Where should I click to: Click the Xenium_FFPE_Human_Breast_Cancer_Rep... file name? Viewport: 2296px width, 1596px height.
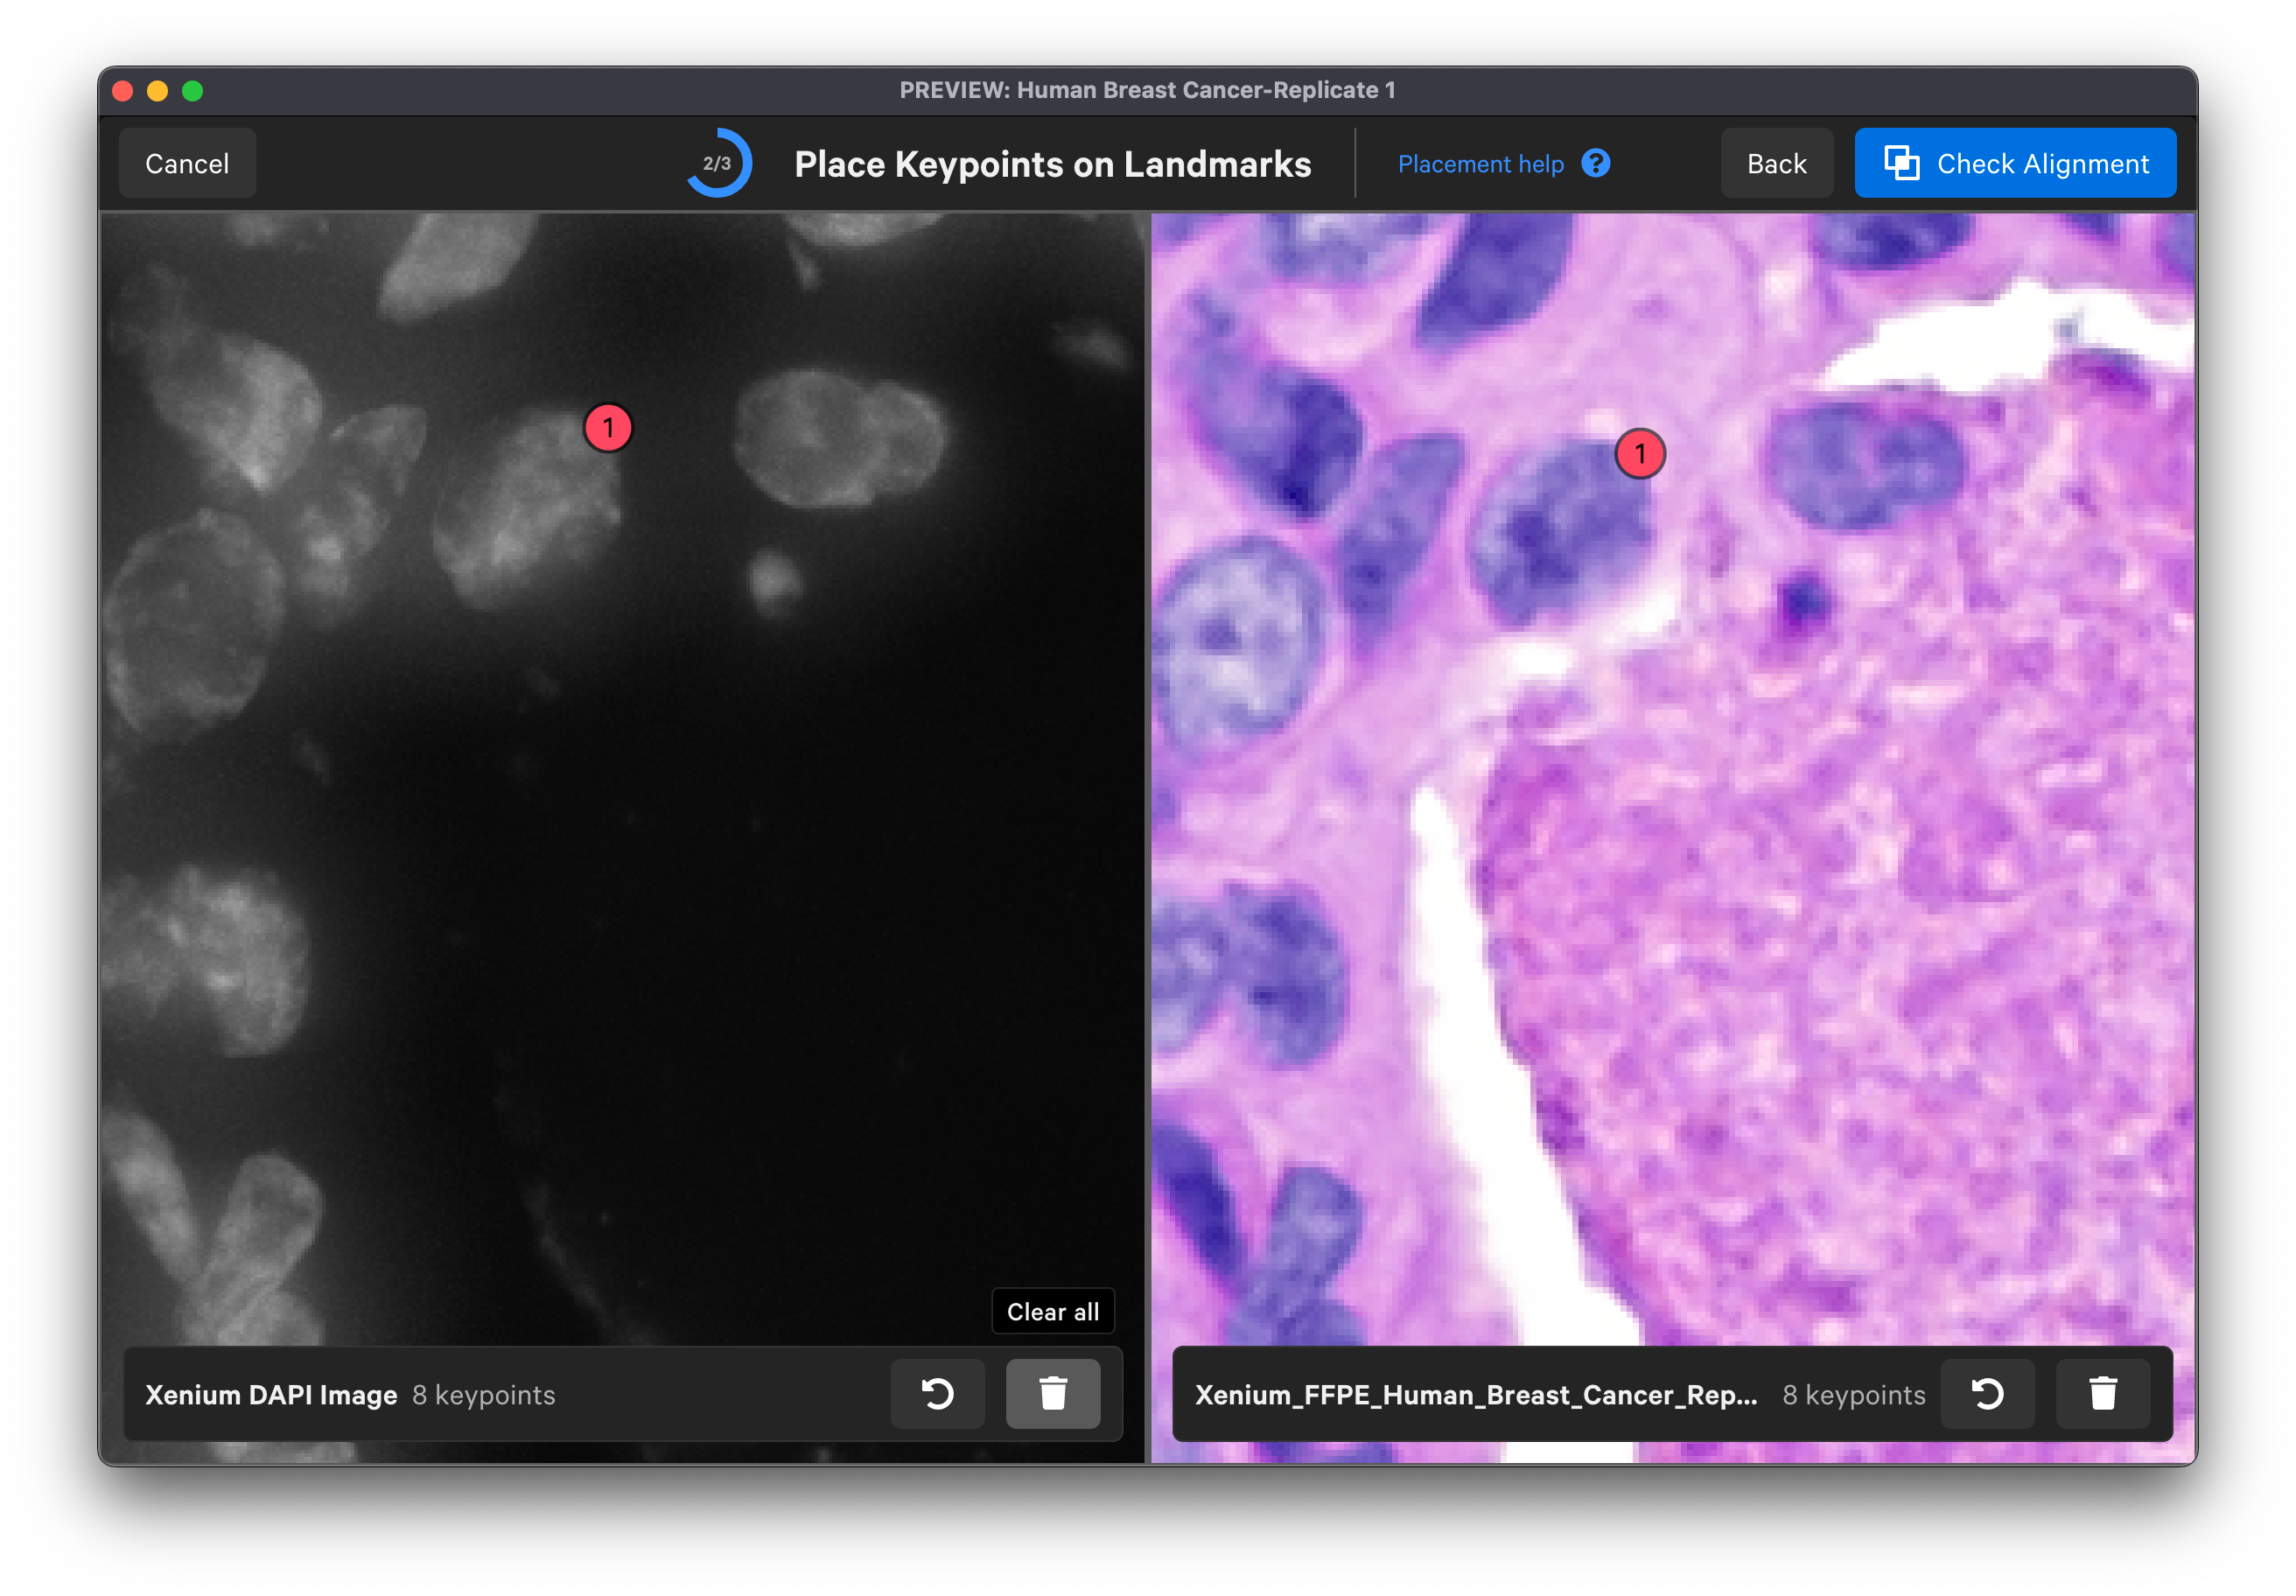1476,1395
